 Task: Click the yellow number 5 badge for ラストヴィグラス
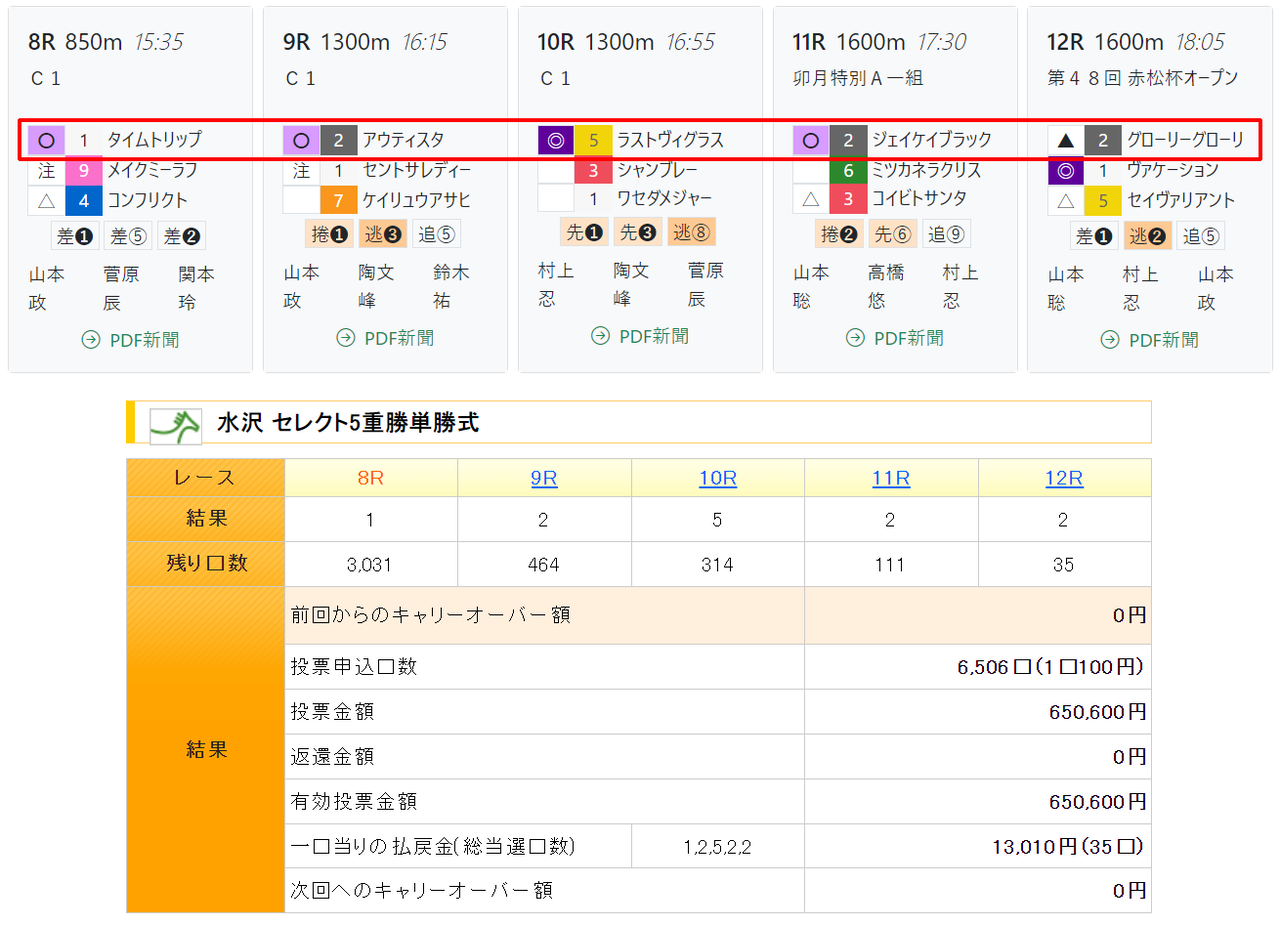[x=594, y=140]
